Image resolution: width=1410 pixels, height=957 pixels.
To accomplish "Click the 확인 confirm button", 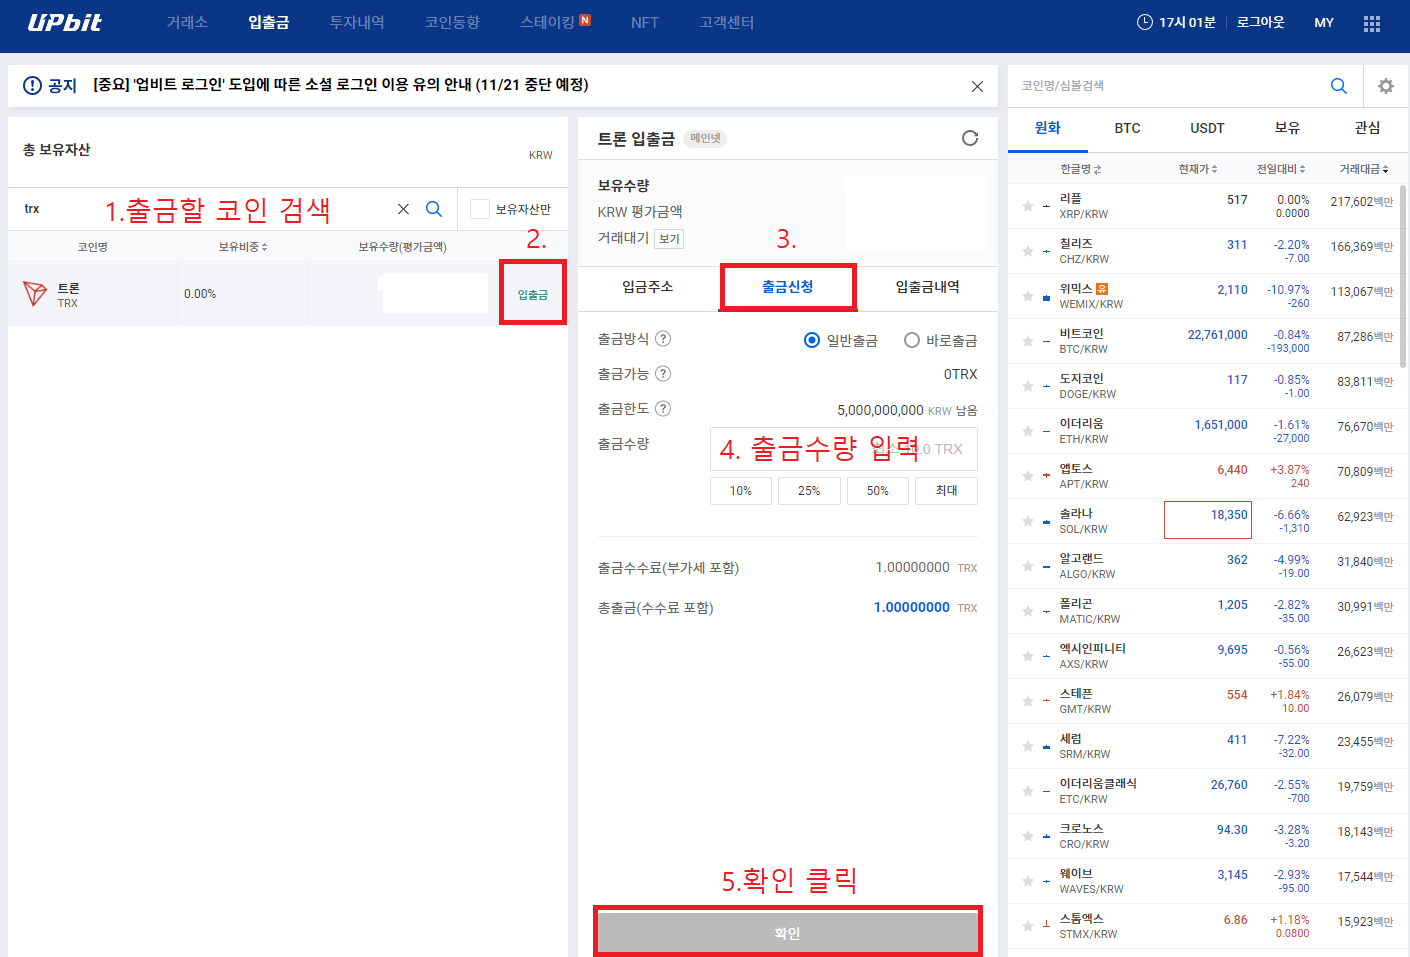I will pyautogui.click(x=788, y=933).
